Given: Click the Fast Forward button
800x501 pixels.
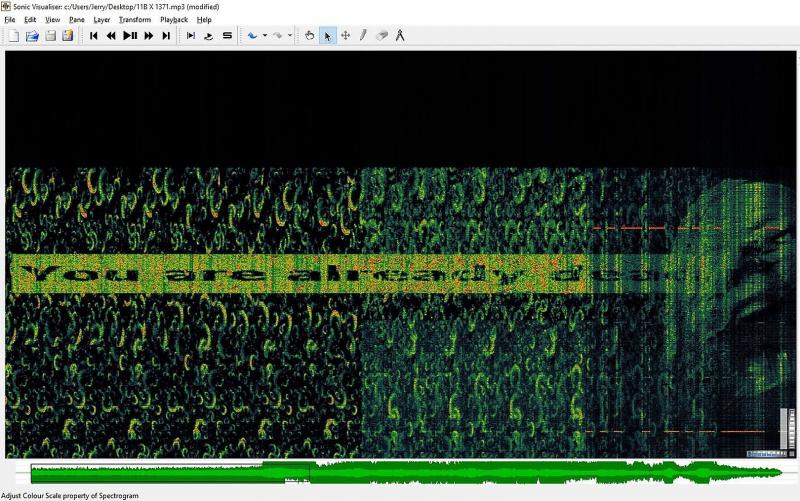Looking at the screenshot, I should tap(148, 36).
